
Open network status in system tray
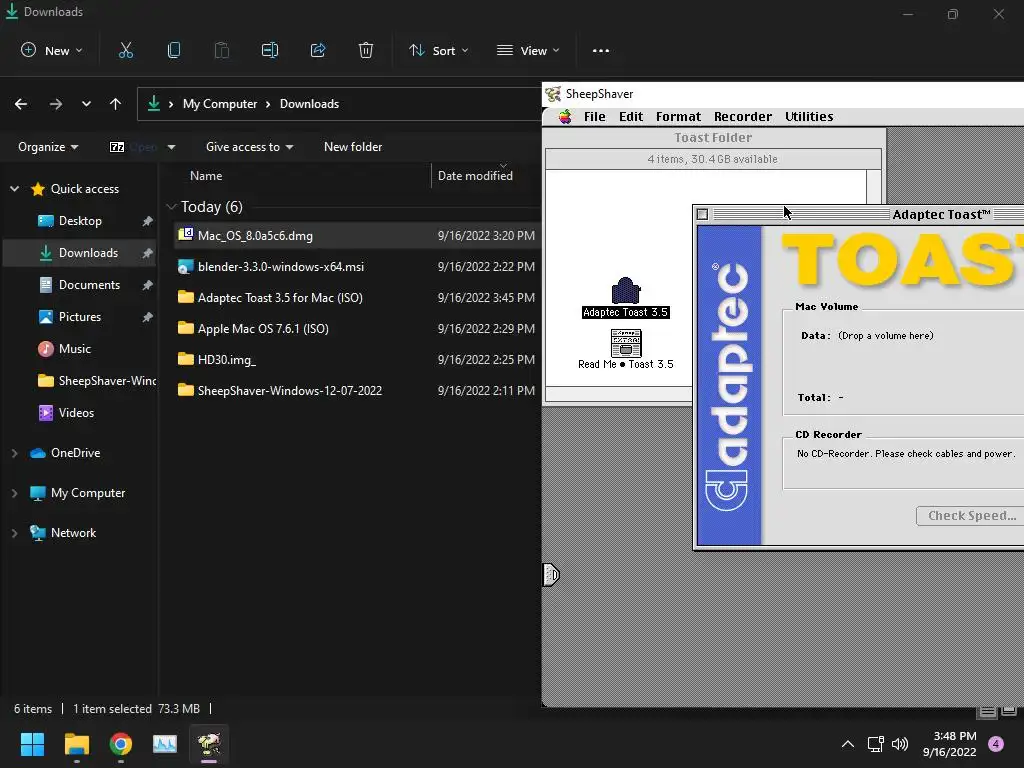coord(875,744)
